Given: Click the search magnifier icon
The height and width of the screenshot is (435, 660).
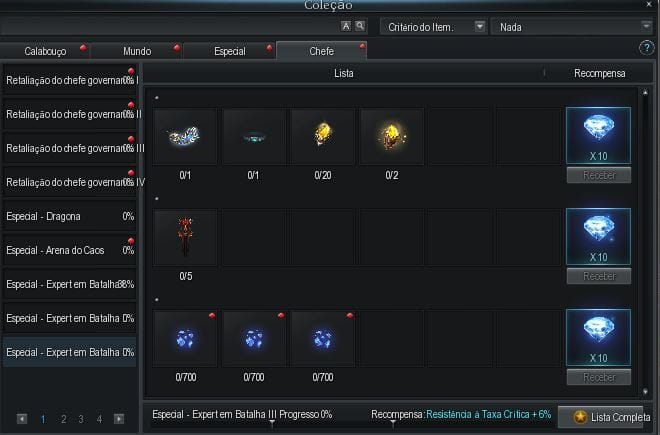Looking at the screenshot, I should tap(360, 27).
